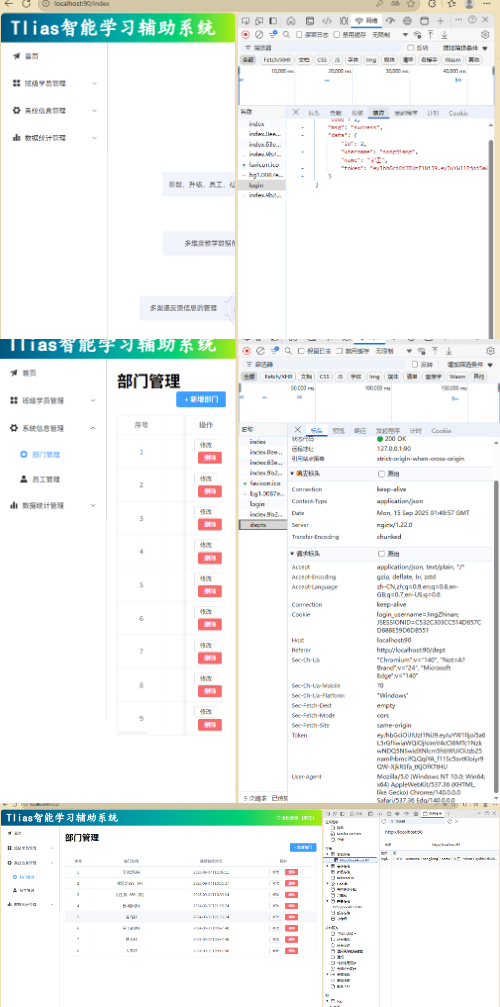This screenshot has width=500, height=1007.
Task: Collapse the 请求标头 section triangle
Action: click(293, 553)
